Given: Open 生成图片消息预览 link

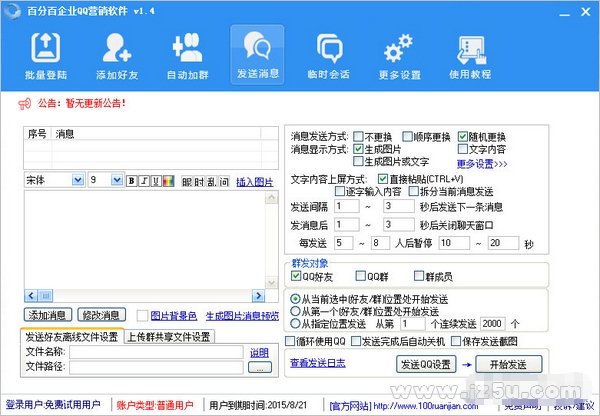Looking at the screenshot, I should pos(242,316).
